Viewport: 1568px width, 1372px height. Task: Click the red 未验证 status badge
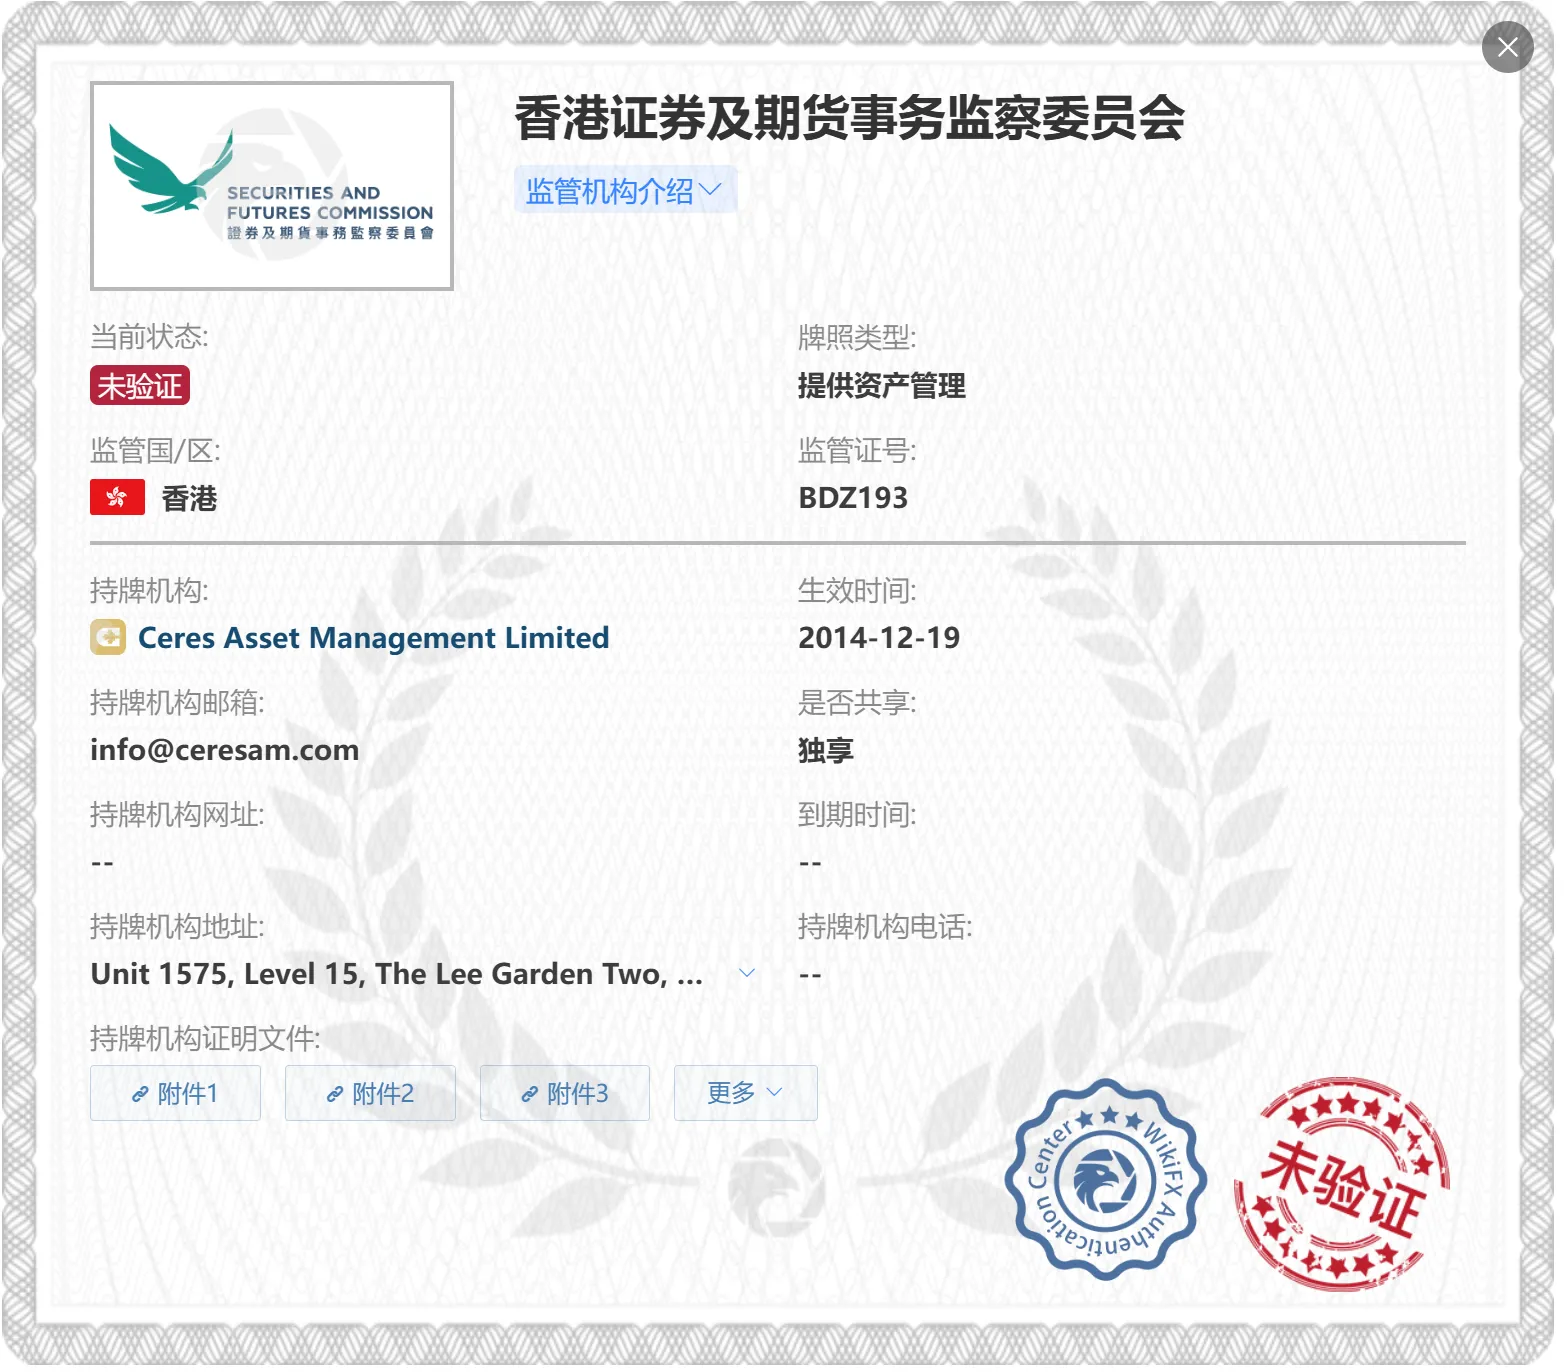click(x=140, y=386)
